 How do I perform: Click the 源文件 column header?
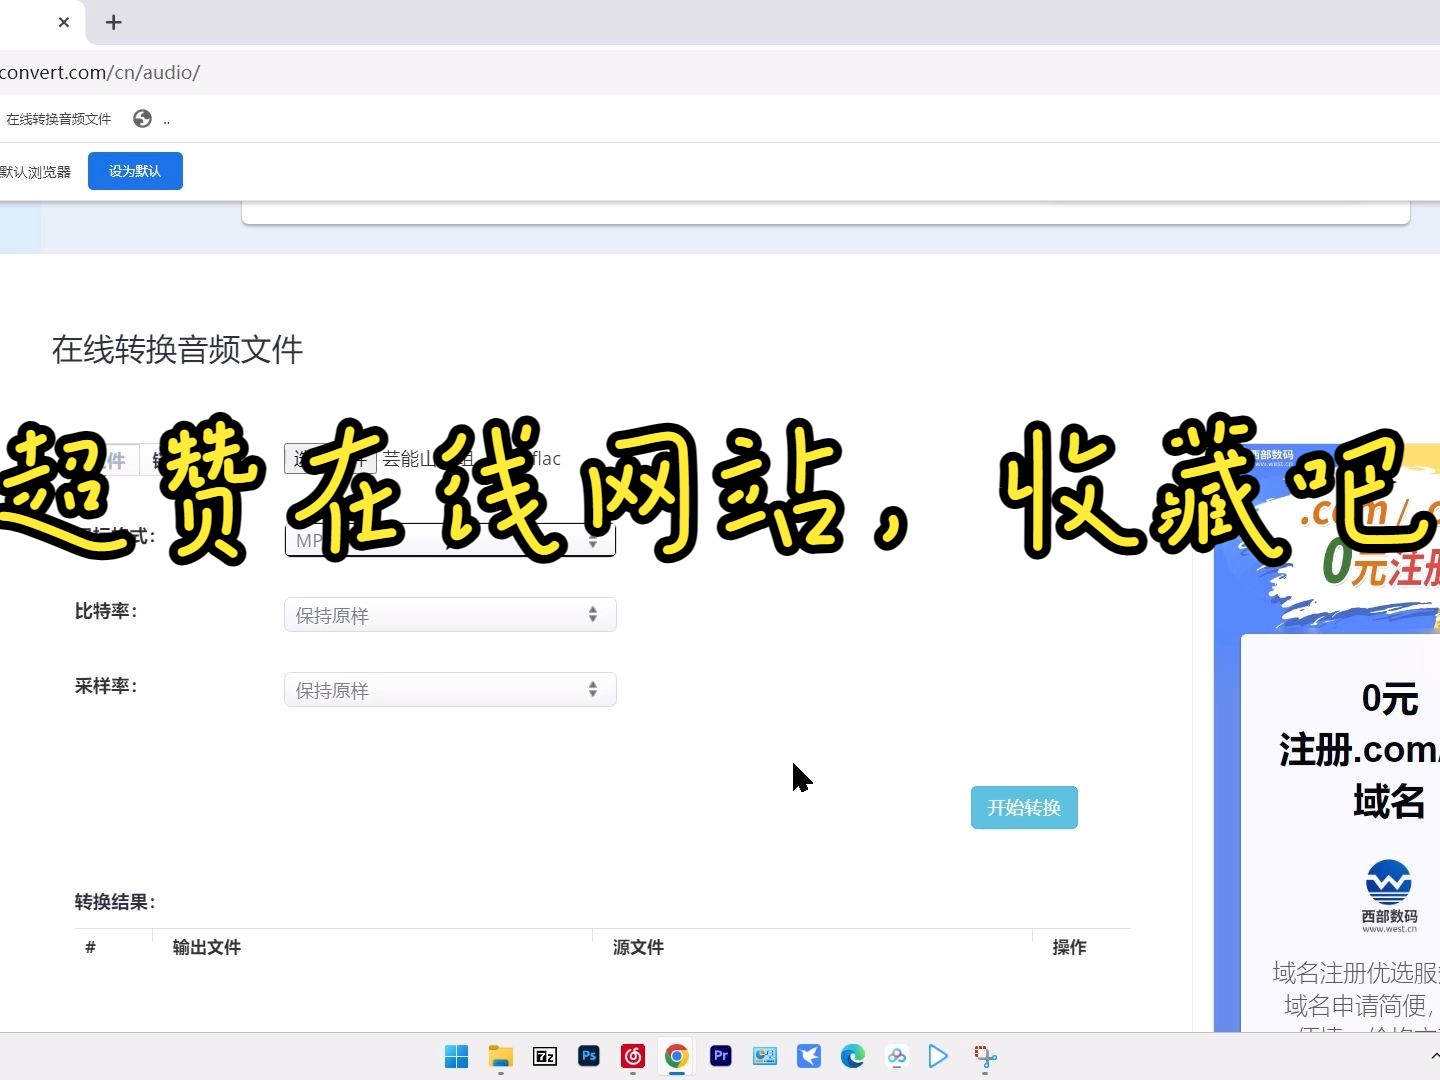[638, 947]
